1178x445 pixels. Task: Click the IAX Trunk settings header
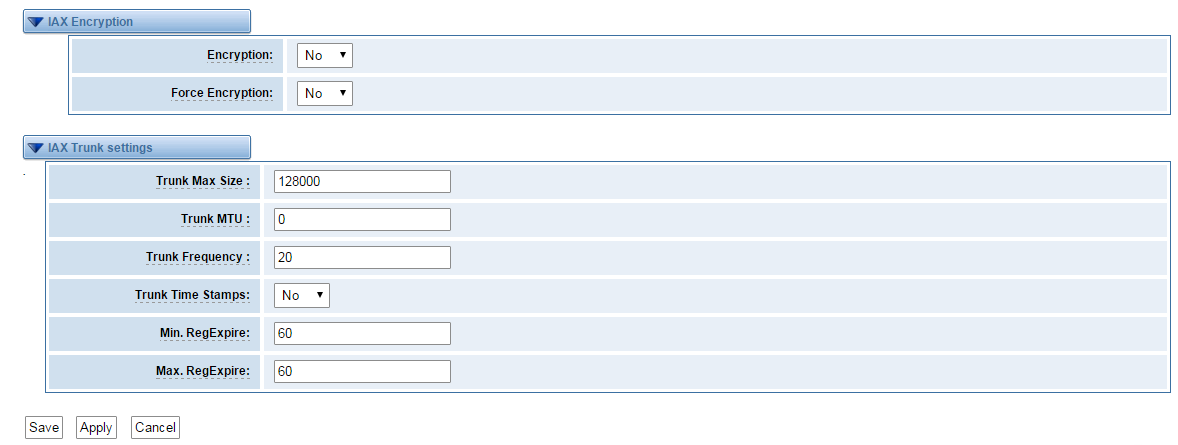coord(137,148)
